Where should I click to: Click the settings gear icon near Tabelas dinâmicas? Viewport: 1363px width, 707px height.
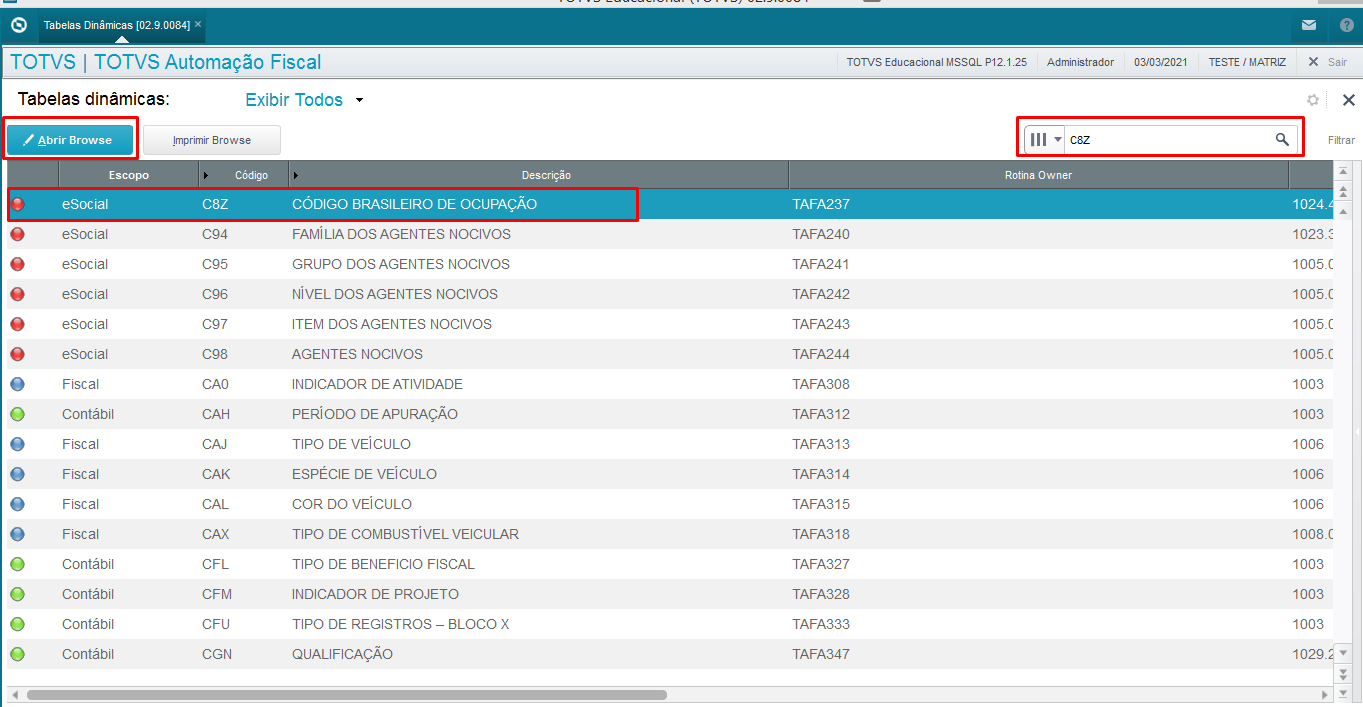tap(1313, 100)
